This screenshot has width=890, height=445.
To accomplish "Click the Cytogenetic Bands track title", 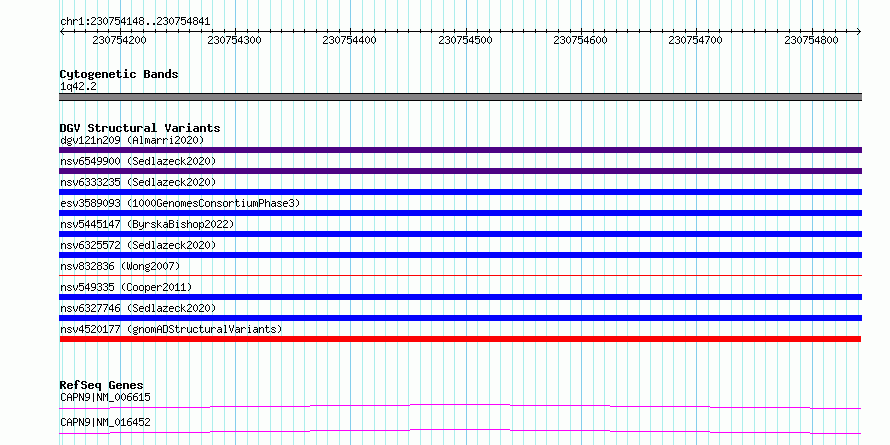I will click(x=119, y=74).
